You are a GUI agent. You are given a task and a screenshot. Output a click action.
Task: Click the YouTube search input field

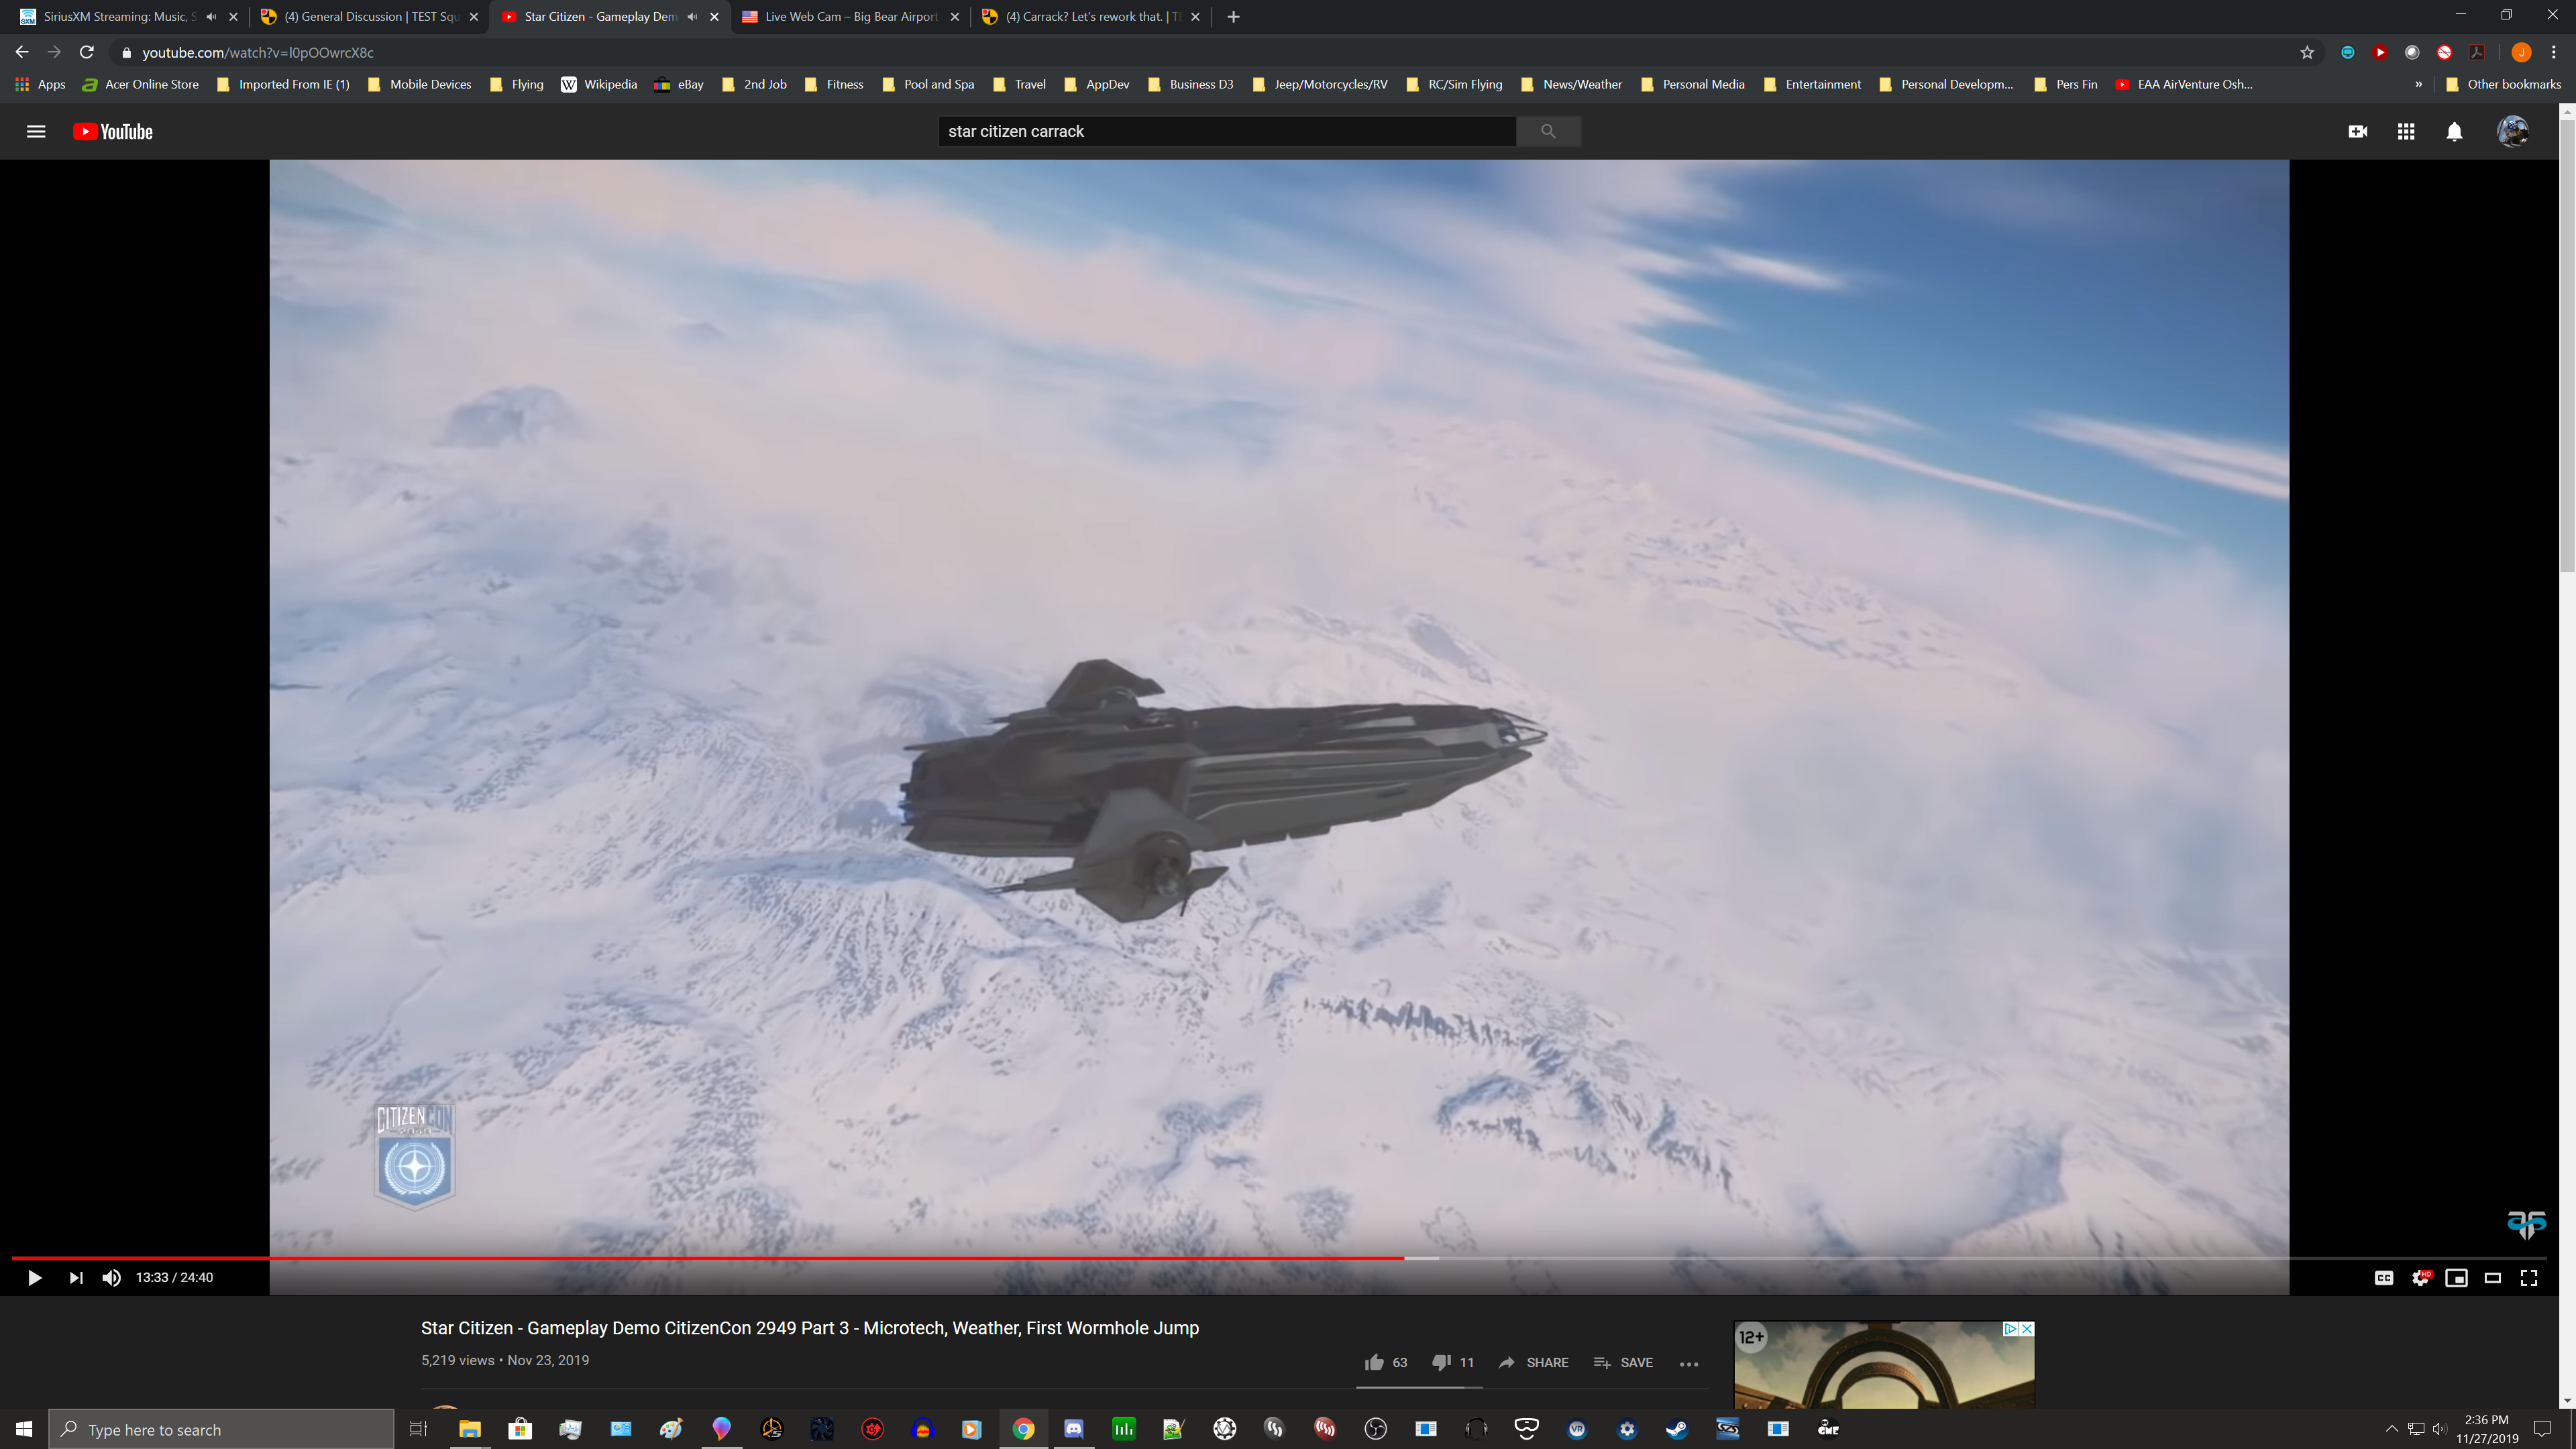pos(1226,131)
